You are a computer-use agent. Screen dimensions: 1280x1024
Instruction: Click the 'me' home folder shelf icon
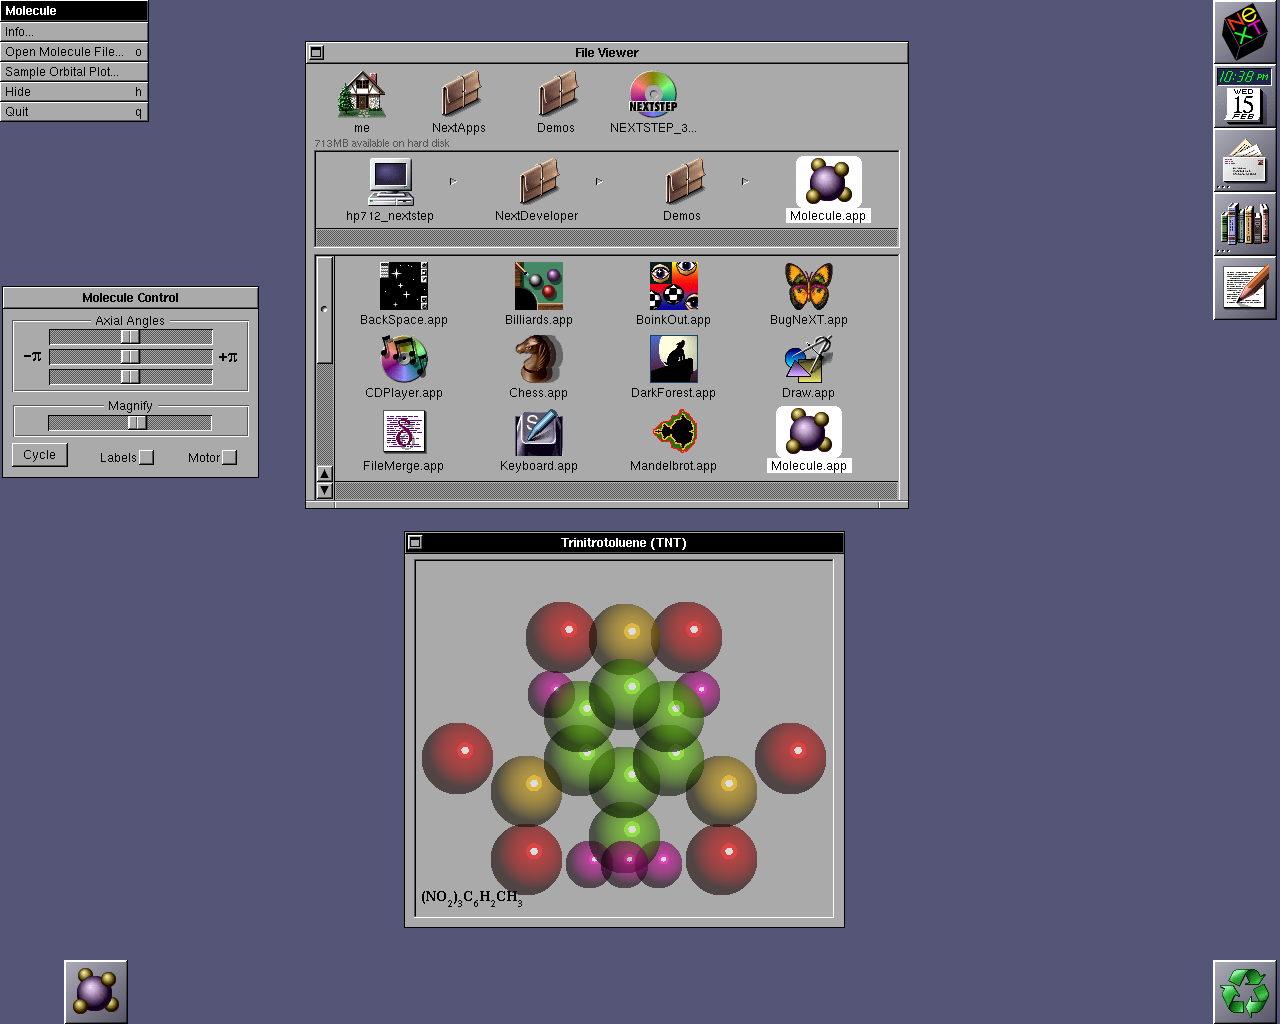point(362,95)
